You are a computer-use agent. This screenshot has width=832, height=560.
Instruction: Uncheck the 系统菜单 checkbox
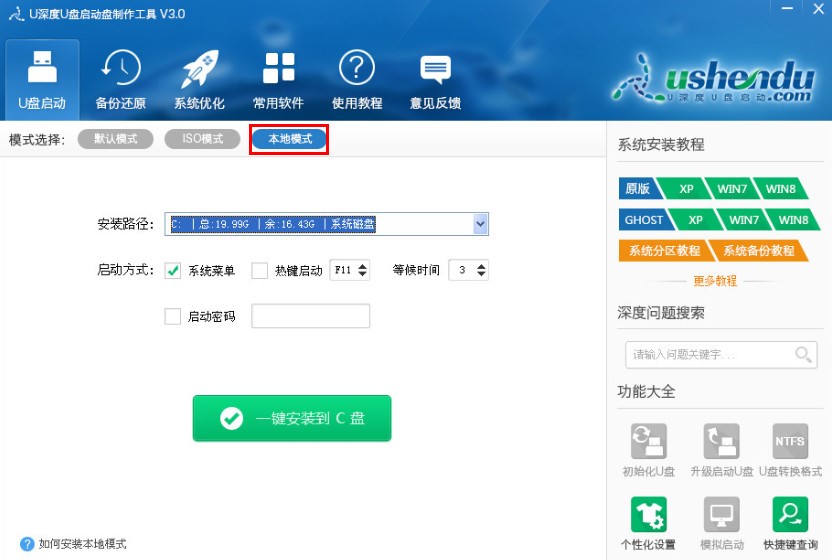(x=172, y=271)
